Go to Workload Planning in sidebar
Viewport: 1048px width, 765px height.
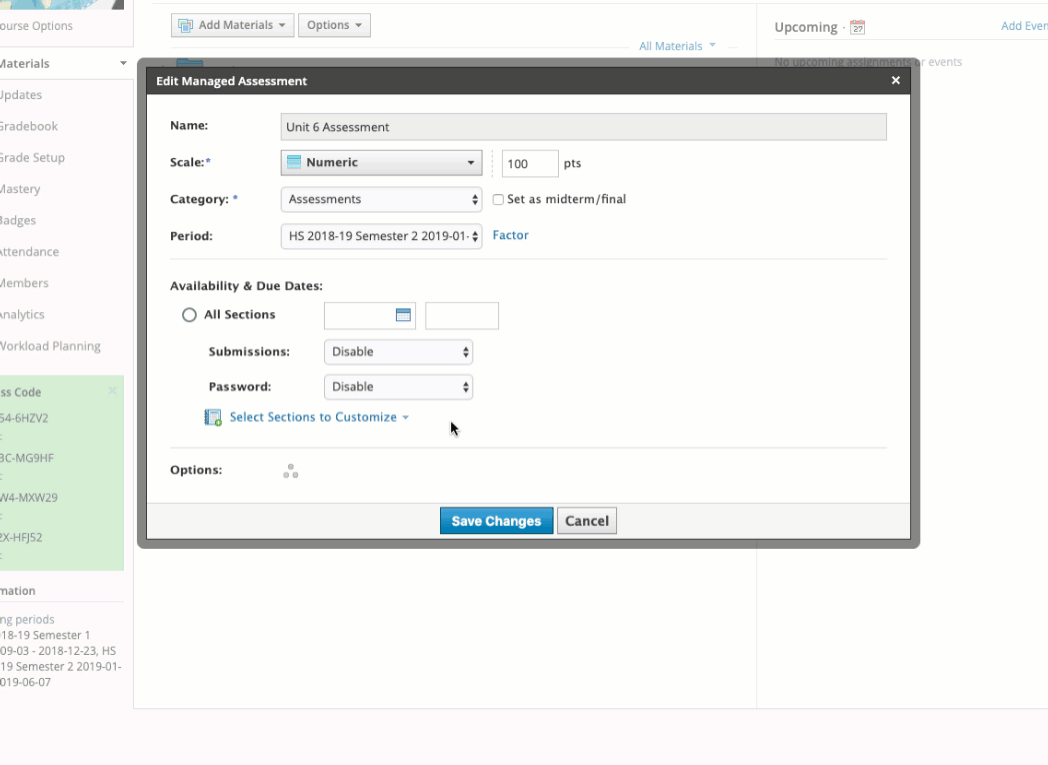50,346
